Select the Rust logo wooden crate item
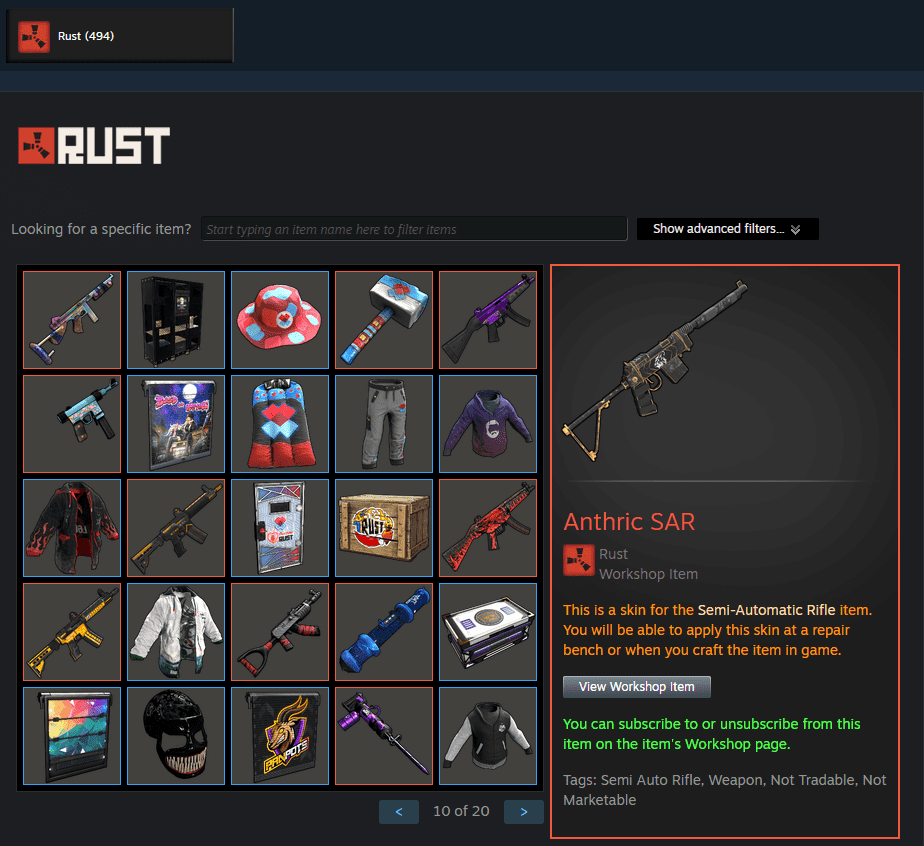924x846 pixels. pyautogui.click(x=384, y=528)
